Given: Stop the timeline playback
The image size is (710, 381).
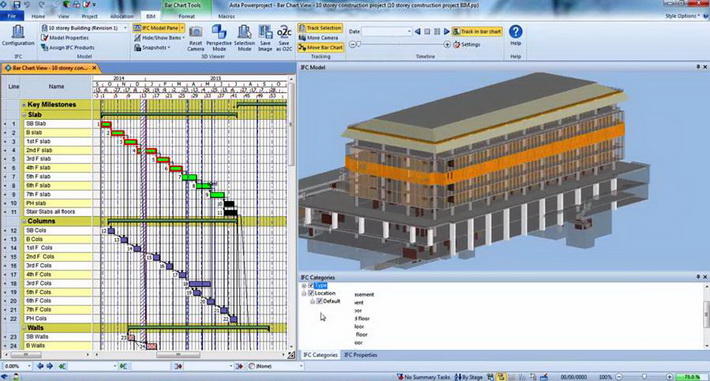Looking at the screenshot, I should click(427, 32).
